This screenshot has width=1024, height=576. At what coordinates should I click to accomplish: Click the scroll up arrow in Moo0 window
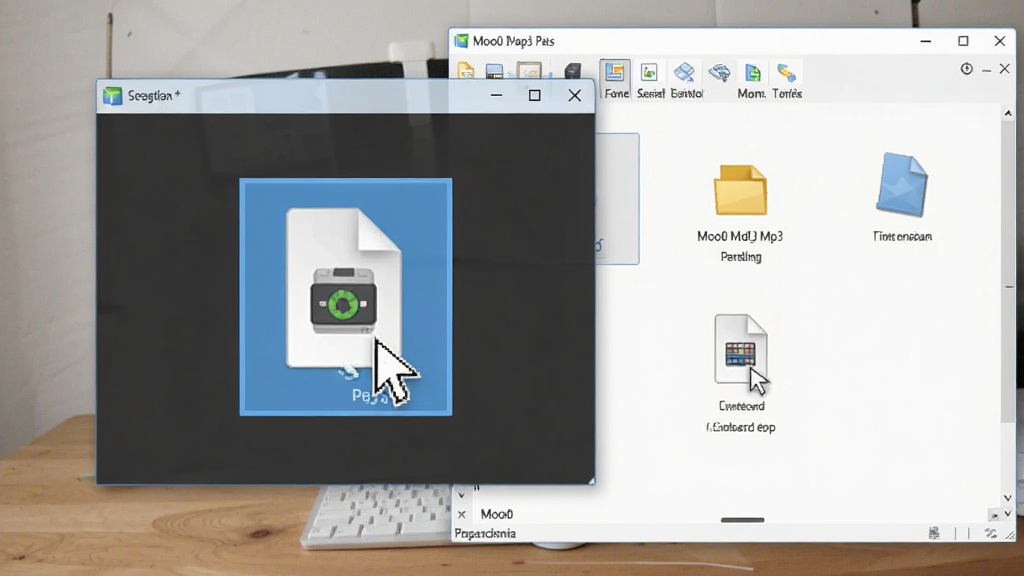(1008, 113)
